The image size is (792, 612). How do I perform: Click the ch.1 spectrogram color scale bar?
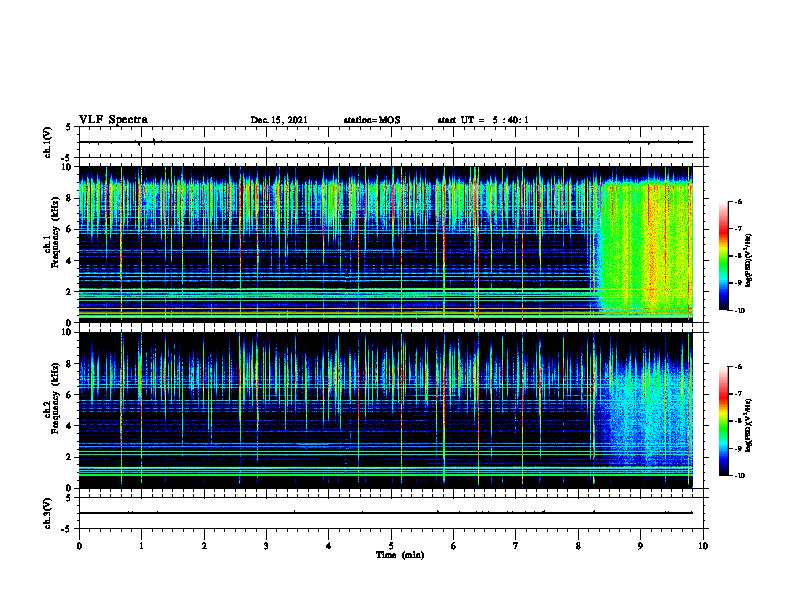(x=723, y=256)
